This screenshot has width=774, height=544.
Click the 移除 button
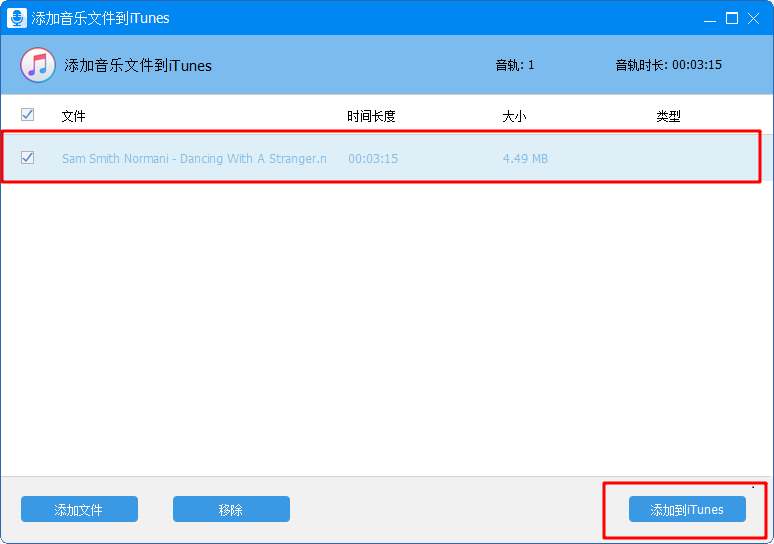(231, 509)
